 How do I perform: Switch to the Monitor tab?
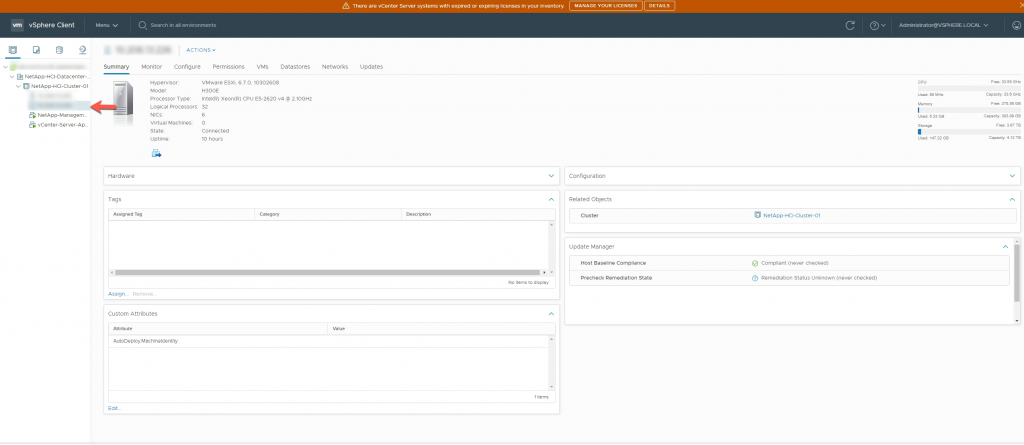click(x=152, y=67)
